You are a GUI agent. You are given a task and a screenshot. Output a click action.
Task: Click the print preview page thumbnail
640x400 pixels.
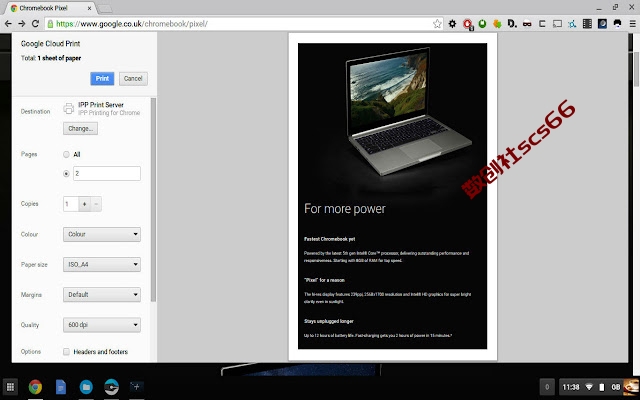pos(393,196)
